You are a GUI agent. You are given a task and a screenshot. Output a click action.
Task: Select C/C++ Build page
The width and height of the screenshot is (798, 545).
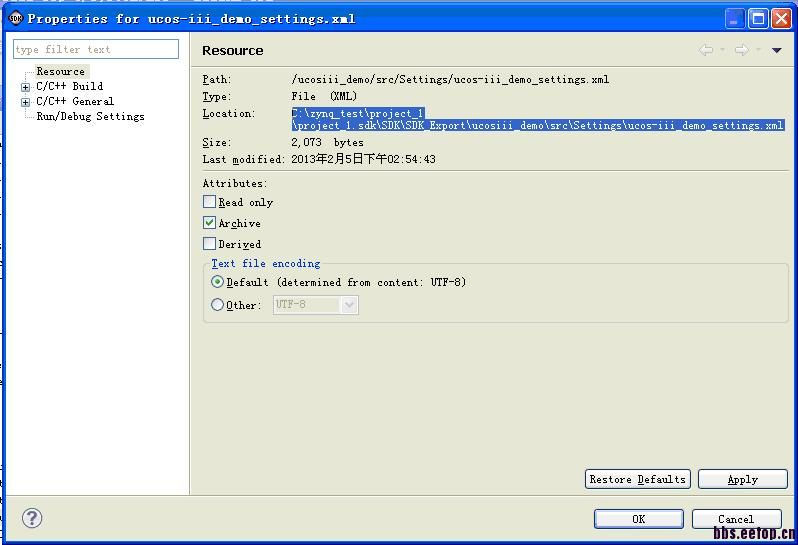pos(70,86)
